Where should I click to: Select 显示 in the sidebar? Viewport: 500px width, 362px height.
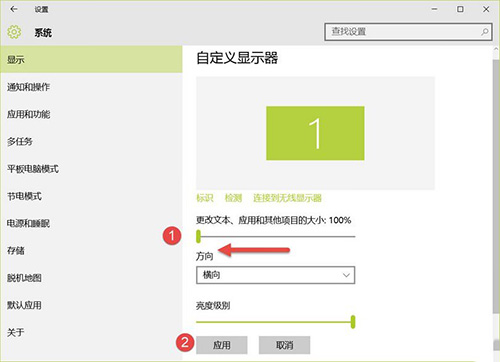coord(91,60)
